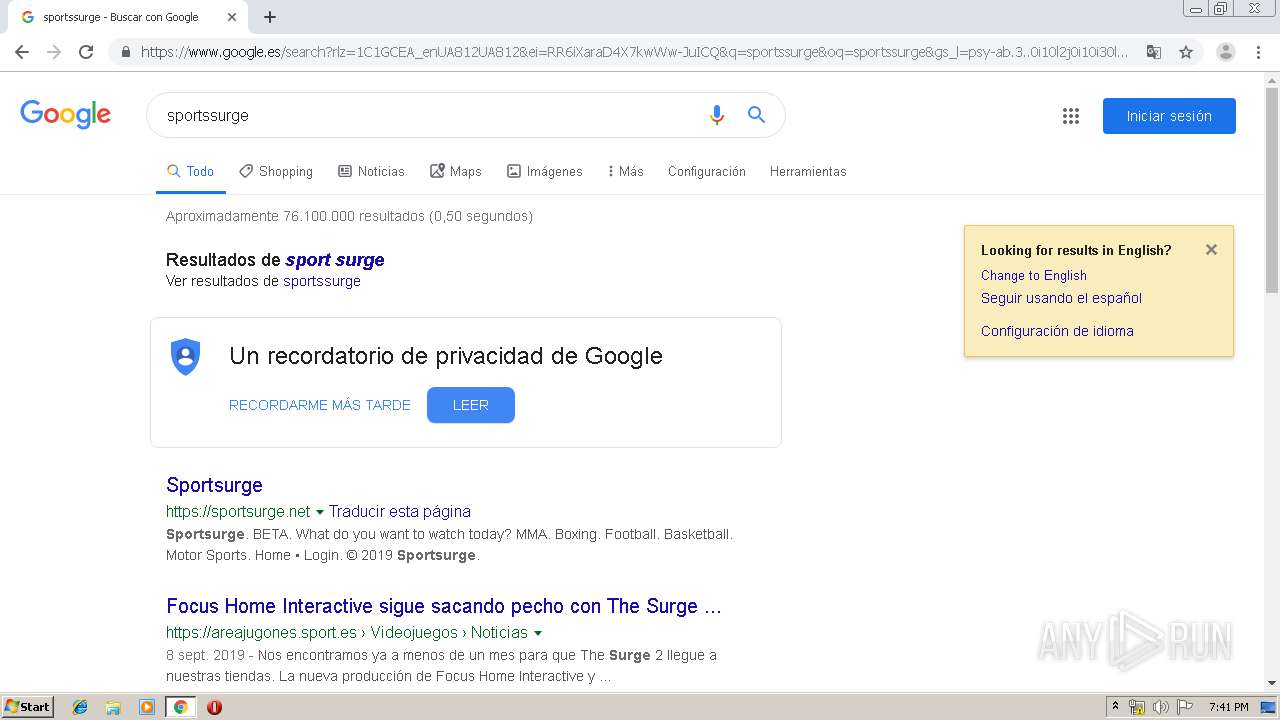Click RECORDARME MÁS TARDE
Screen dimensions: 1280x720
(x=320, y=405)
